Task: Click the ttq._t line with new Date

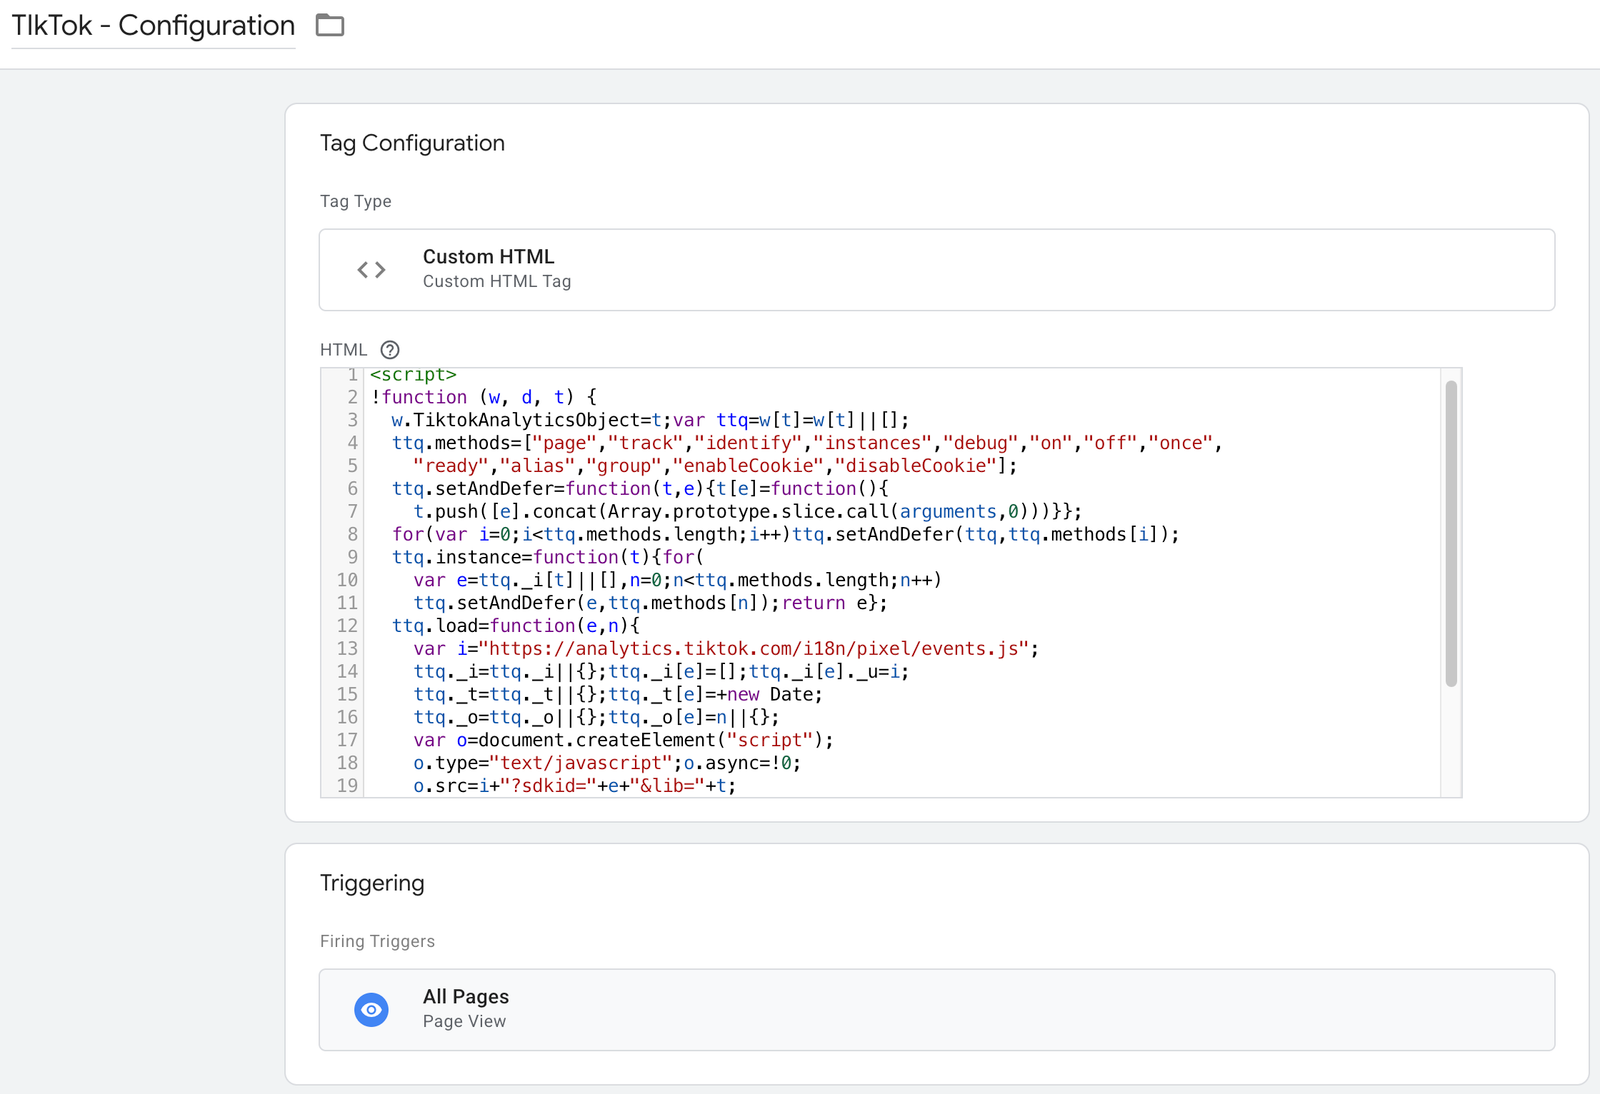Action: coord(618,695)
